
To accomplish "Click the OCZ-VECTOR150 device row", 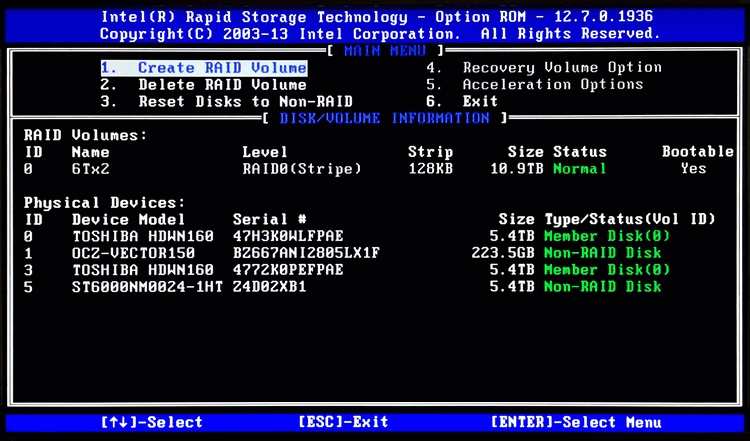I will pos(135,253).
